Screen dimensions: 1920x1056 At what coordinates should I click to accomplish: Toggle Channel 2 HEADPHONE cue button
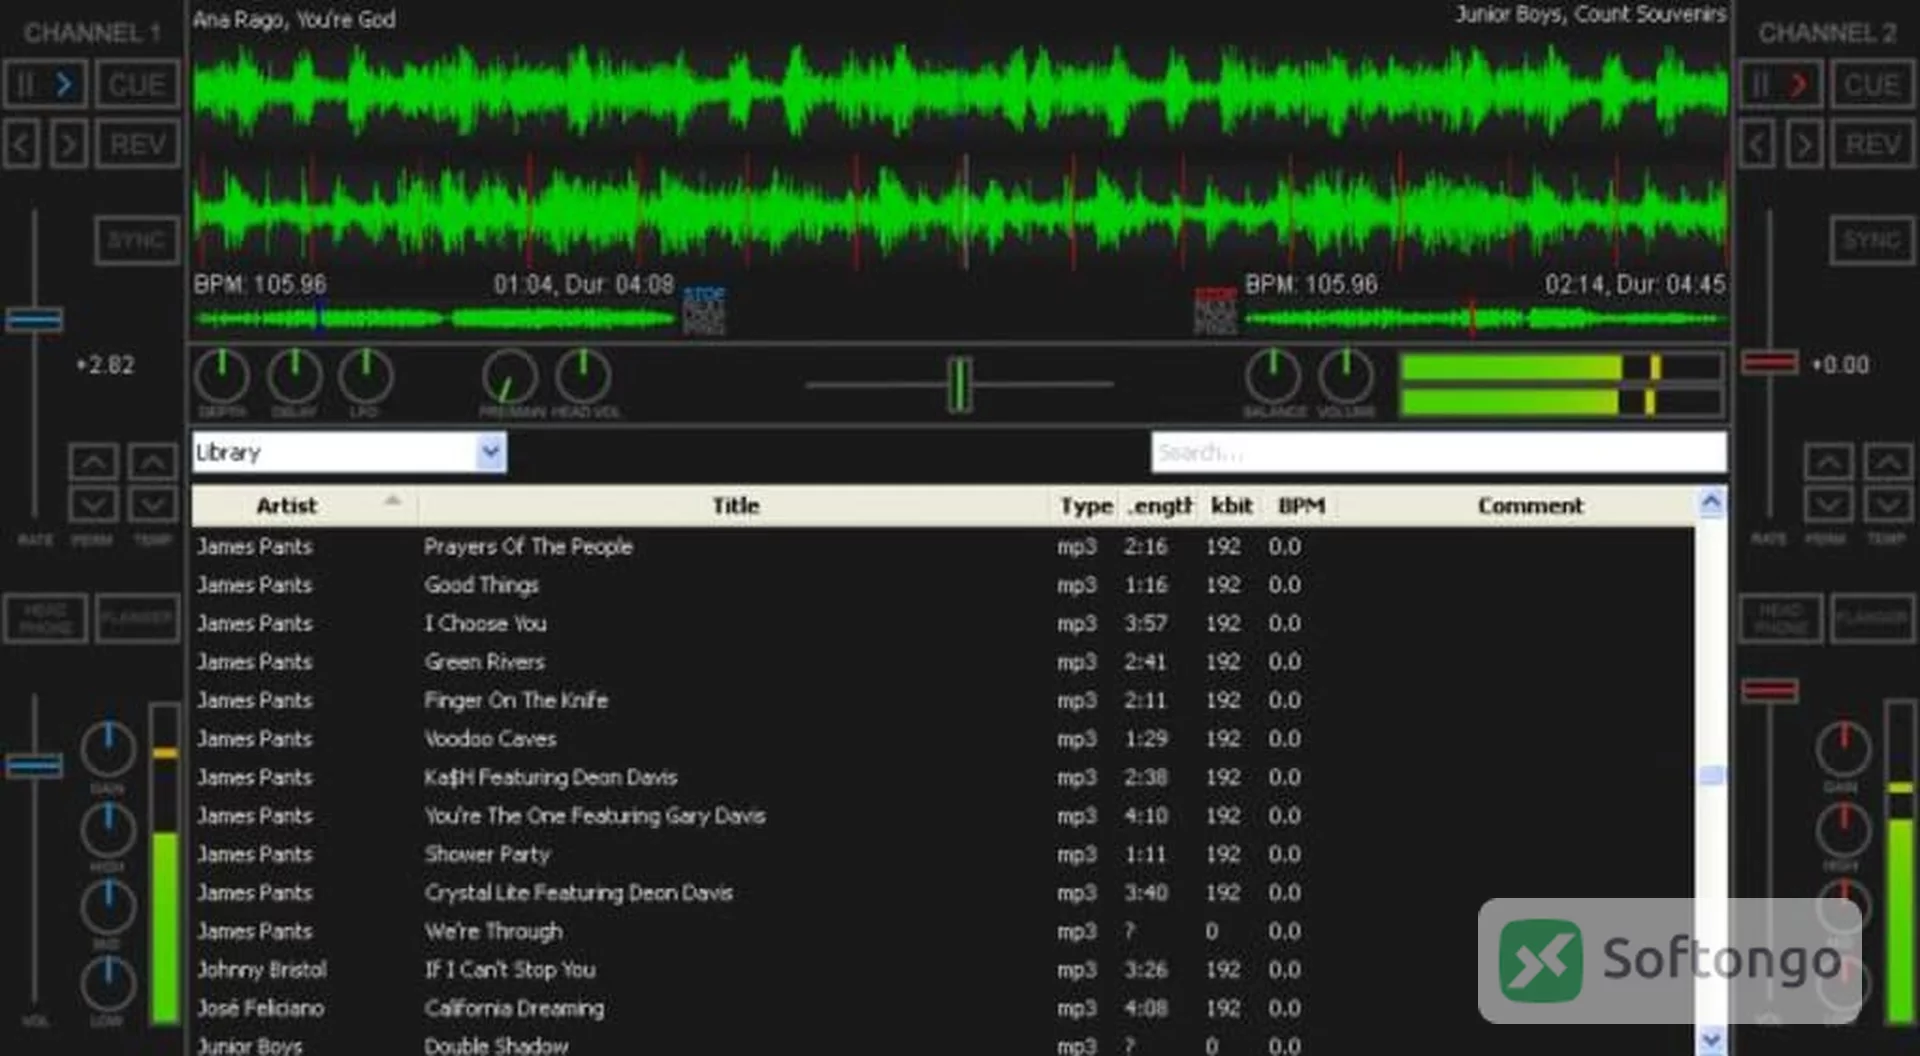pos(1781,618)
